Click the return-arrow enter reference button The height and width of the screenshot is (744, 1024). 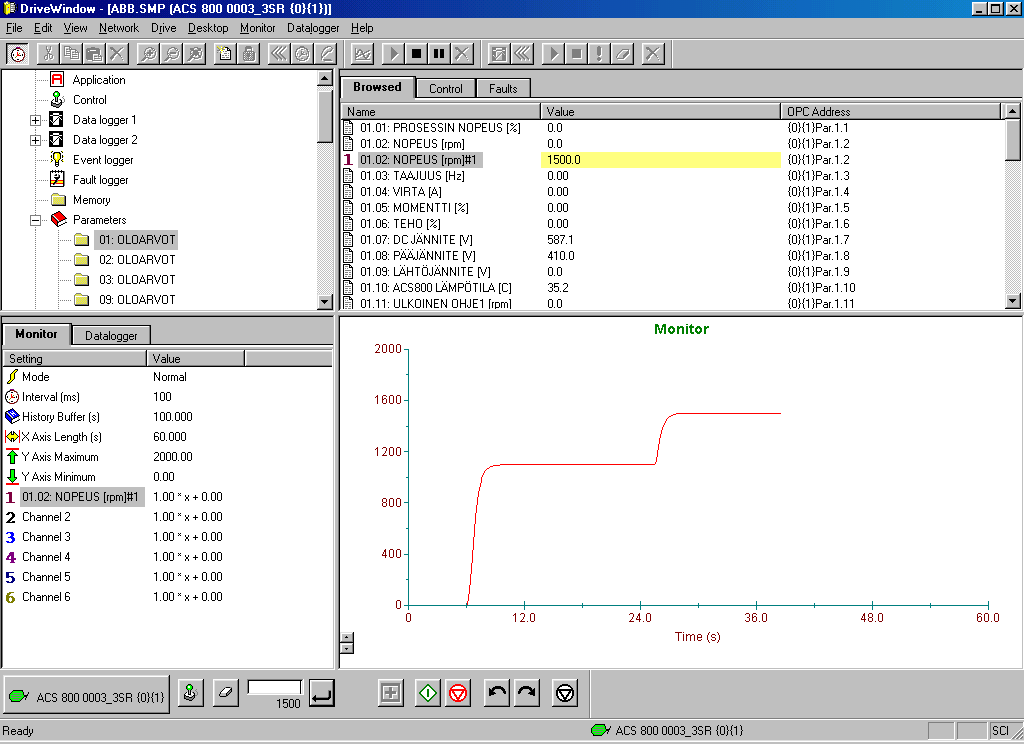click(322, 693)
